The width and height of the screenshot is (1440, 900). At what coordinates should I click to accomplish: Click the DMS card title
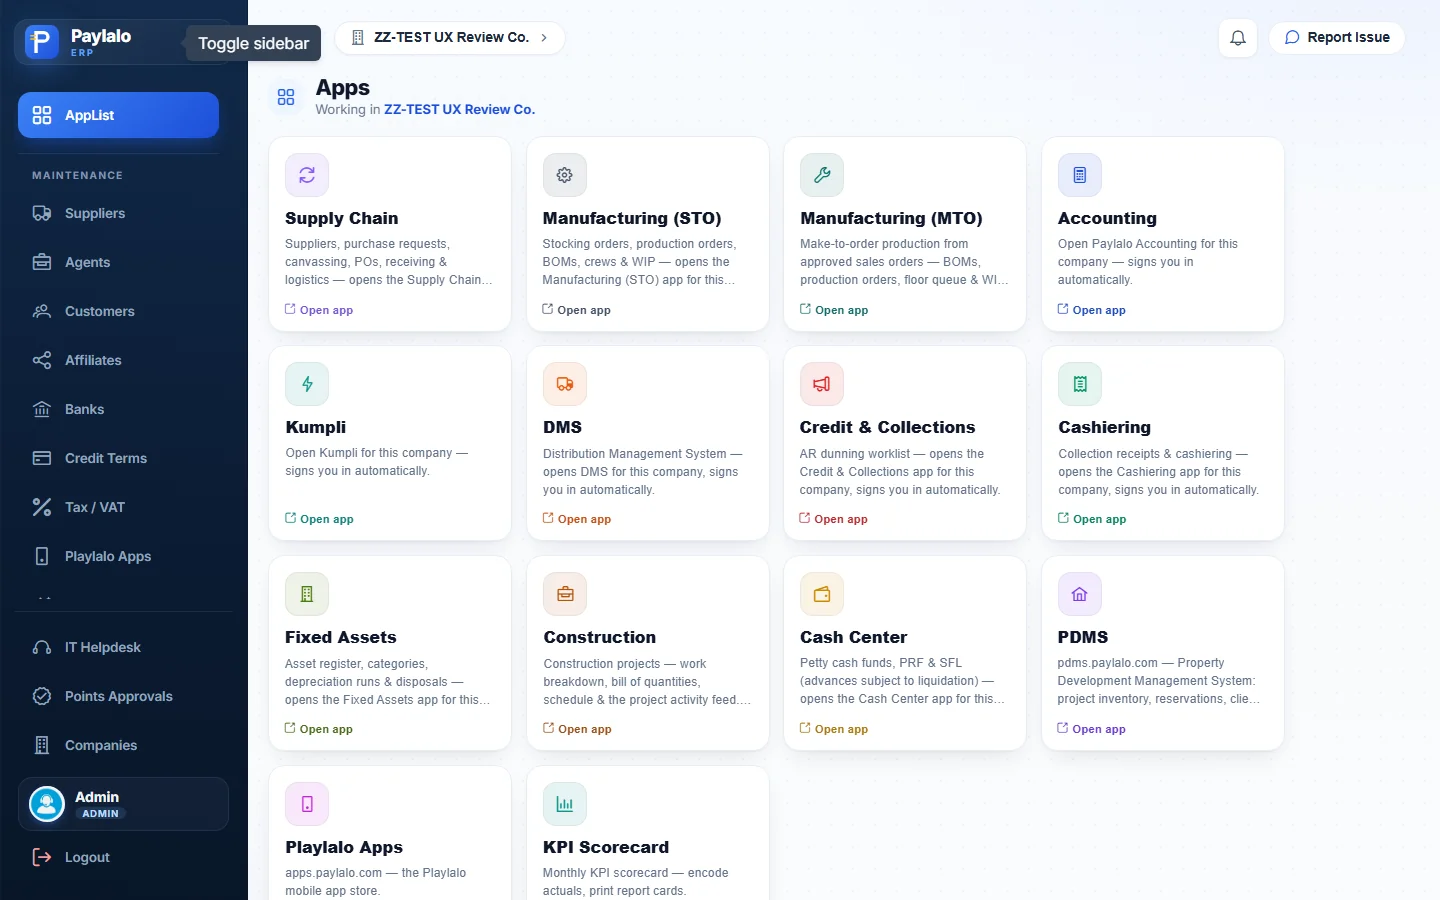pyautogui.click(x=562, y=427)
